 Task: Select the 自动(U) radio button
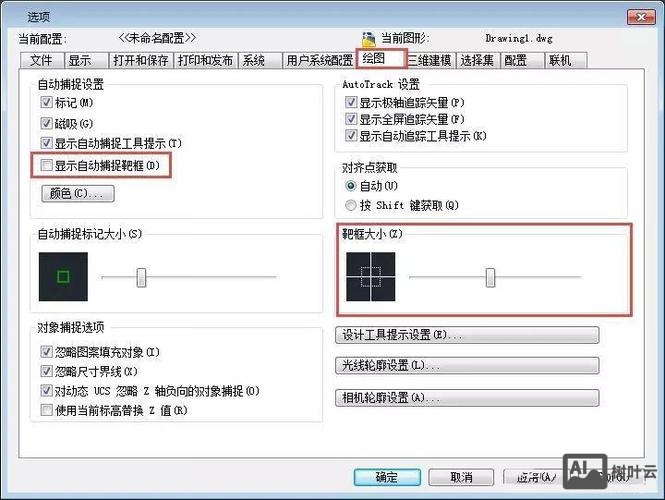(x=351, y=186)
